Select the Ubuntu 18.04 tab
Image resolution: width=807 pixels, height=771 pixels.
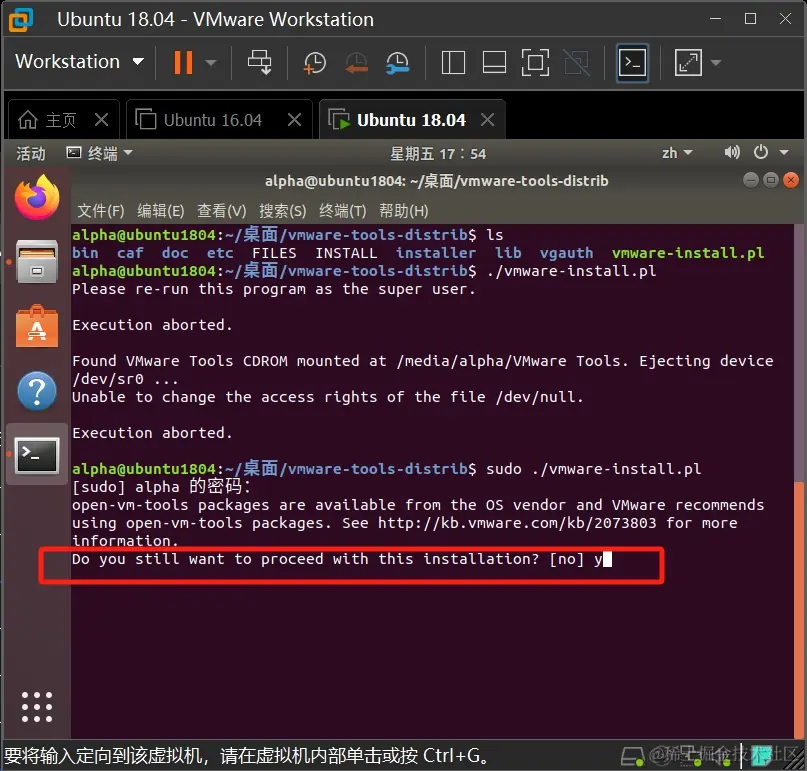pyautogui.click(x=397, y=120)
